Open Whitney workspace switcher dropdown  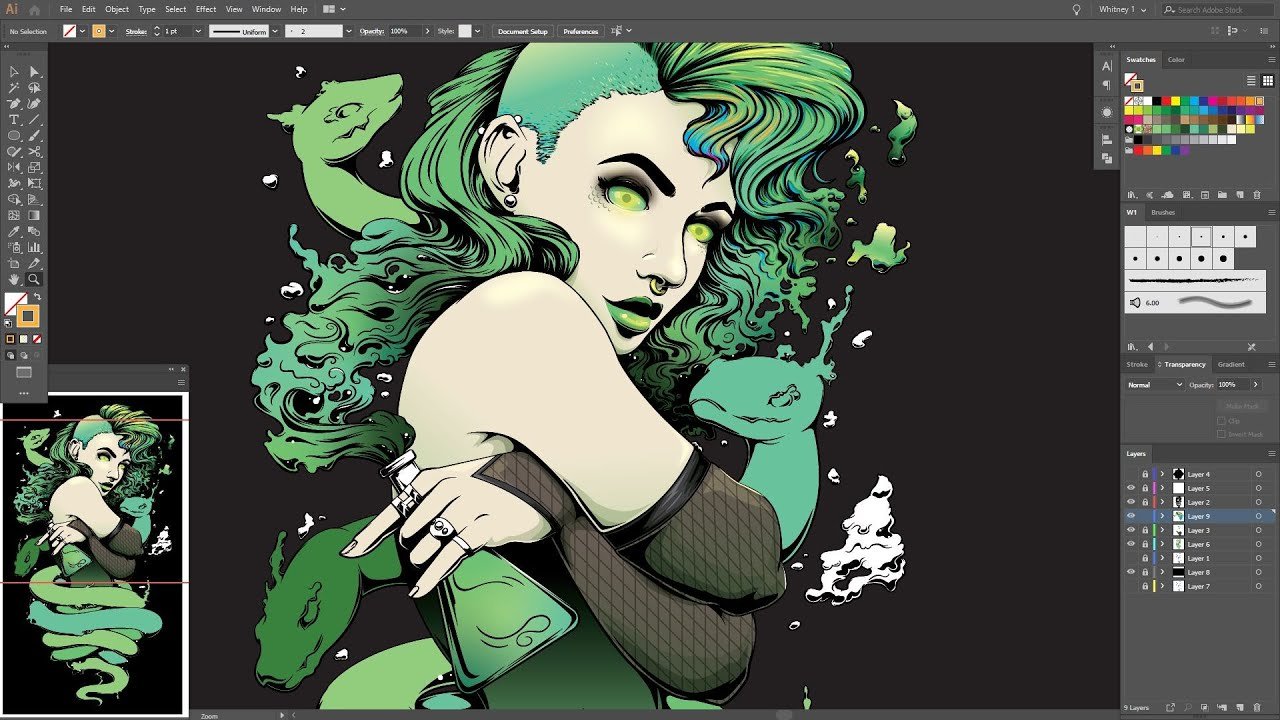click(x=1121, y=9)
